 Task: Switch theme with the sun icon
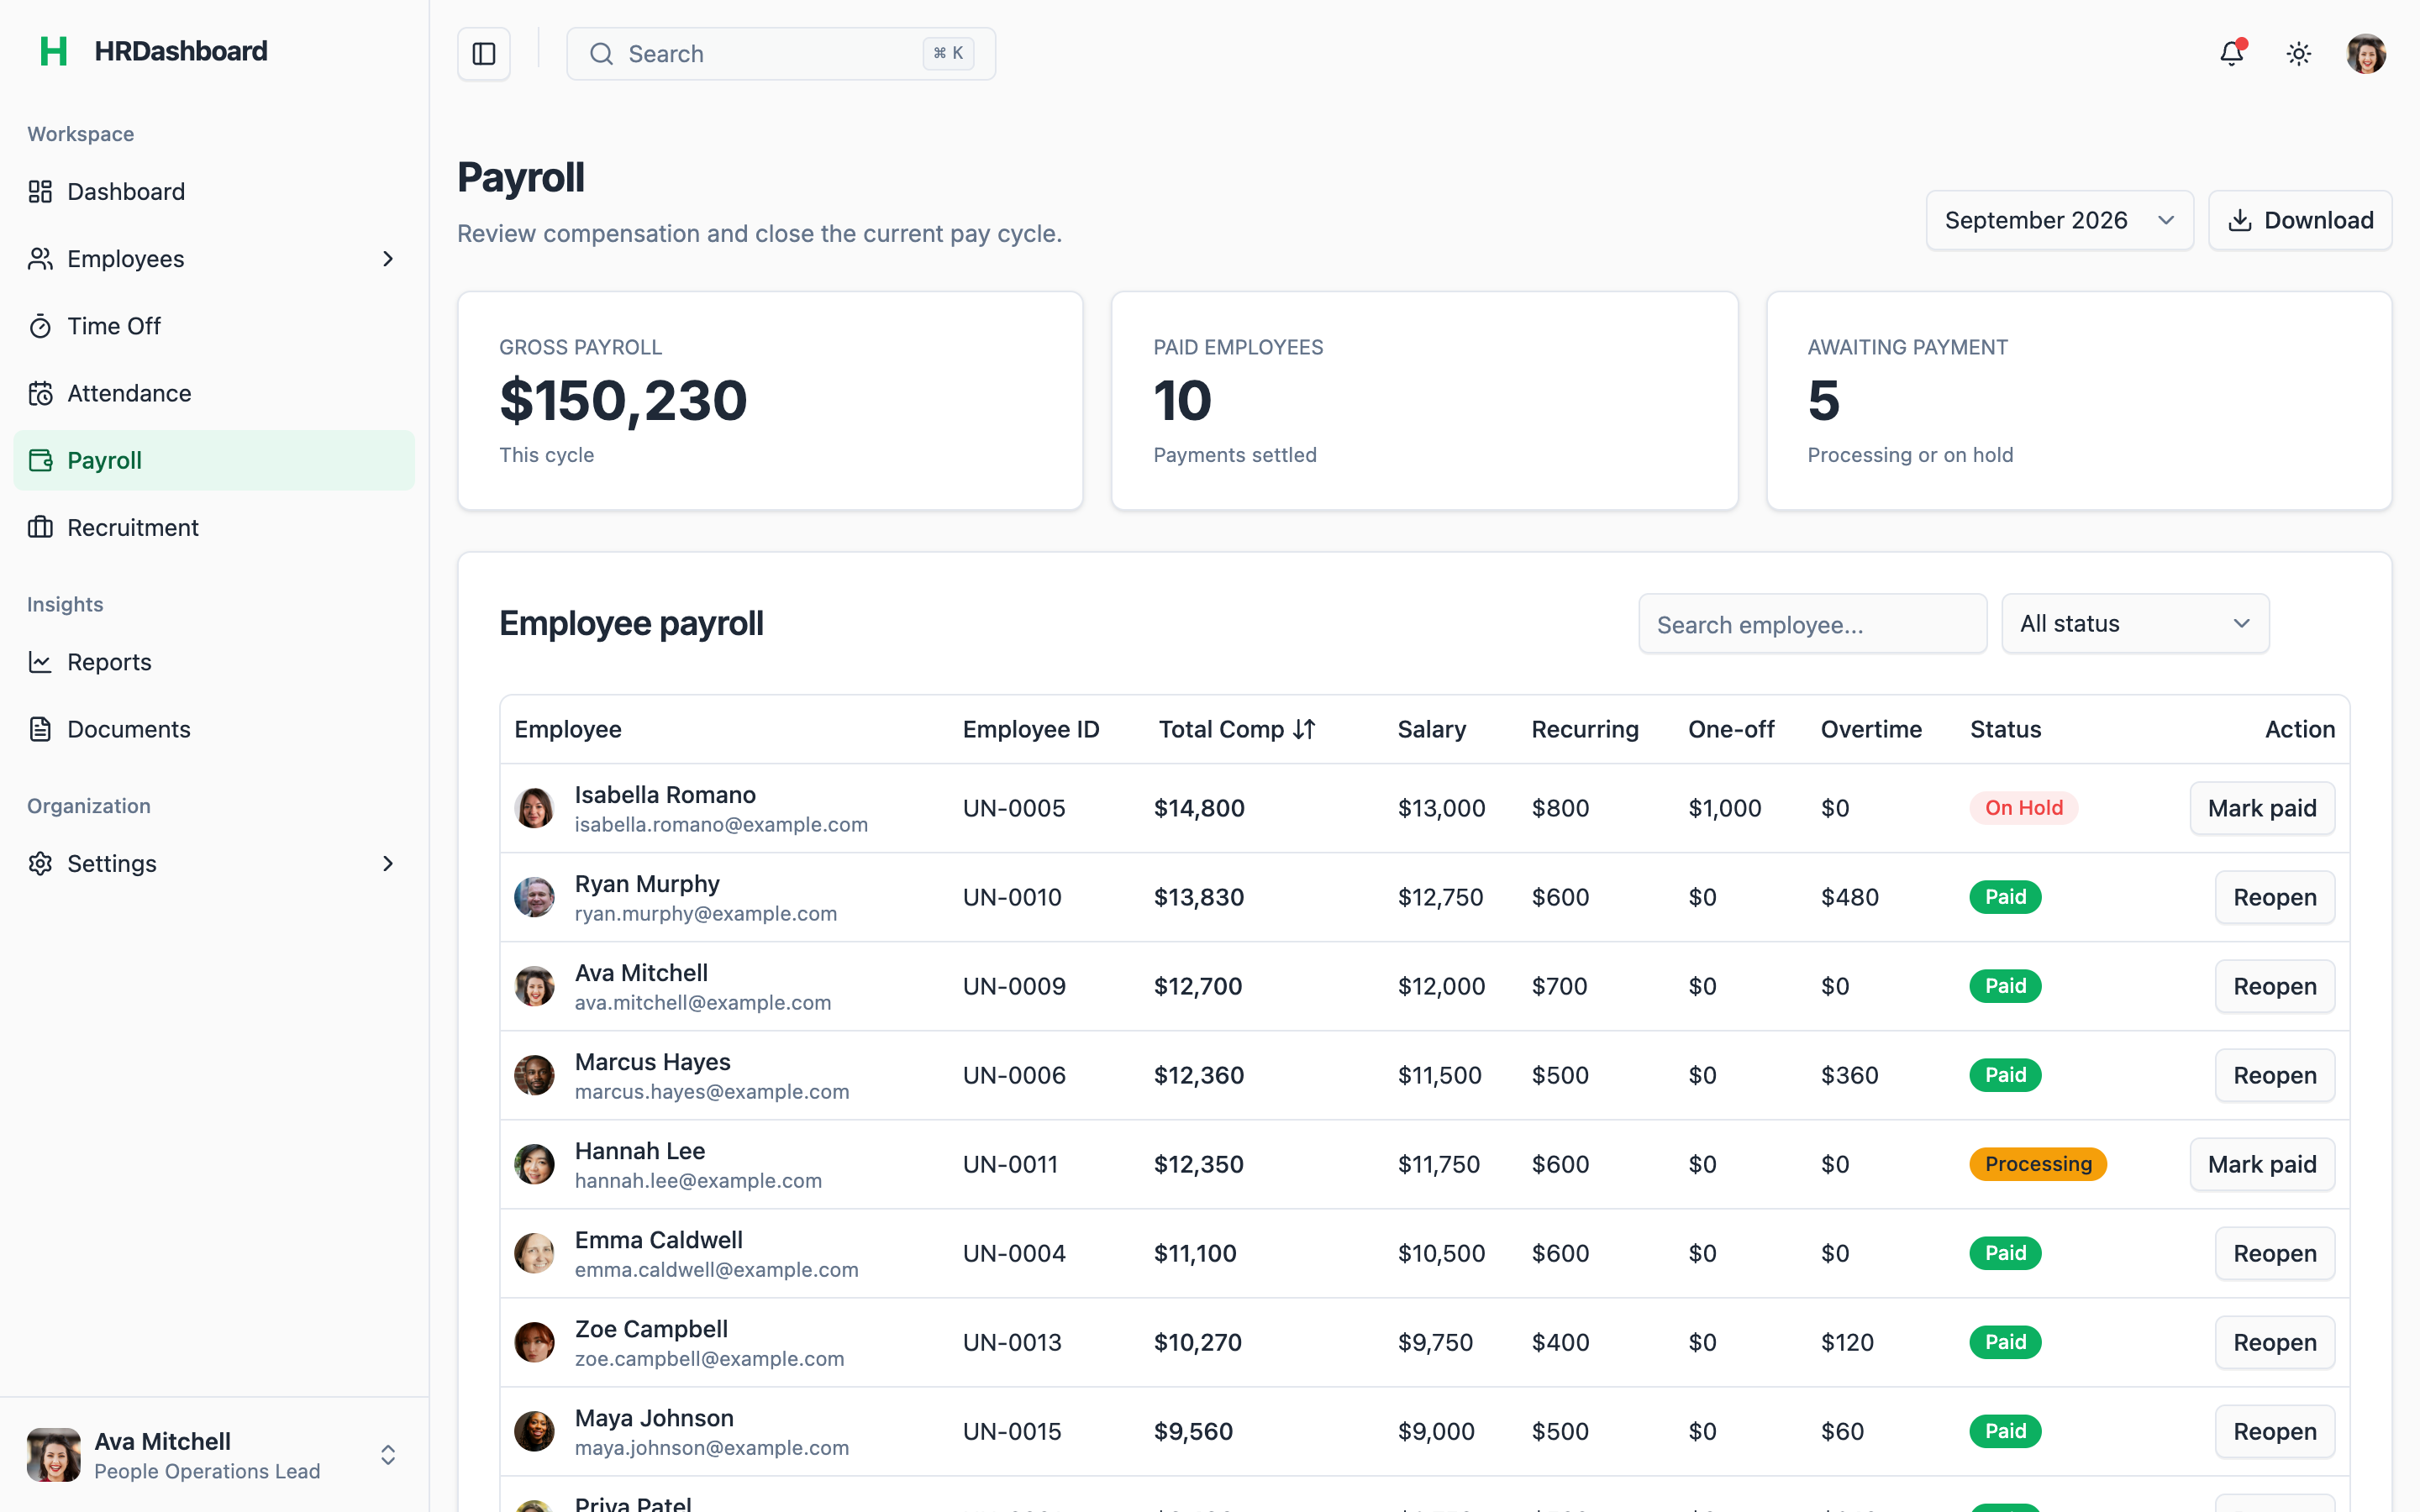pyautogui.click(x=2299, y=54)
